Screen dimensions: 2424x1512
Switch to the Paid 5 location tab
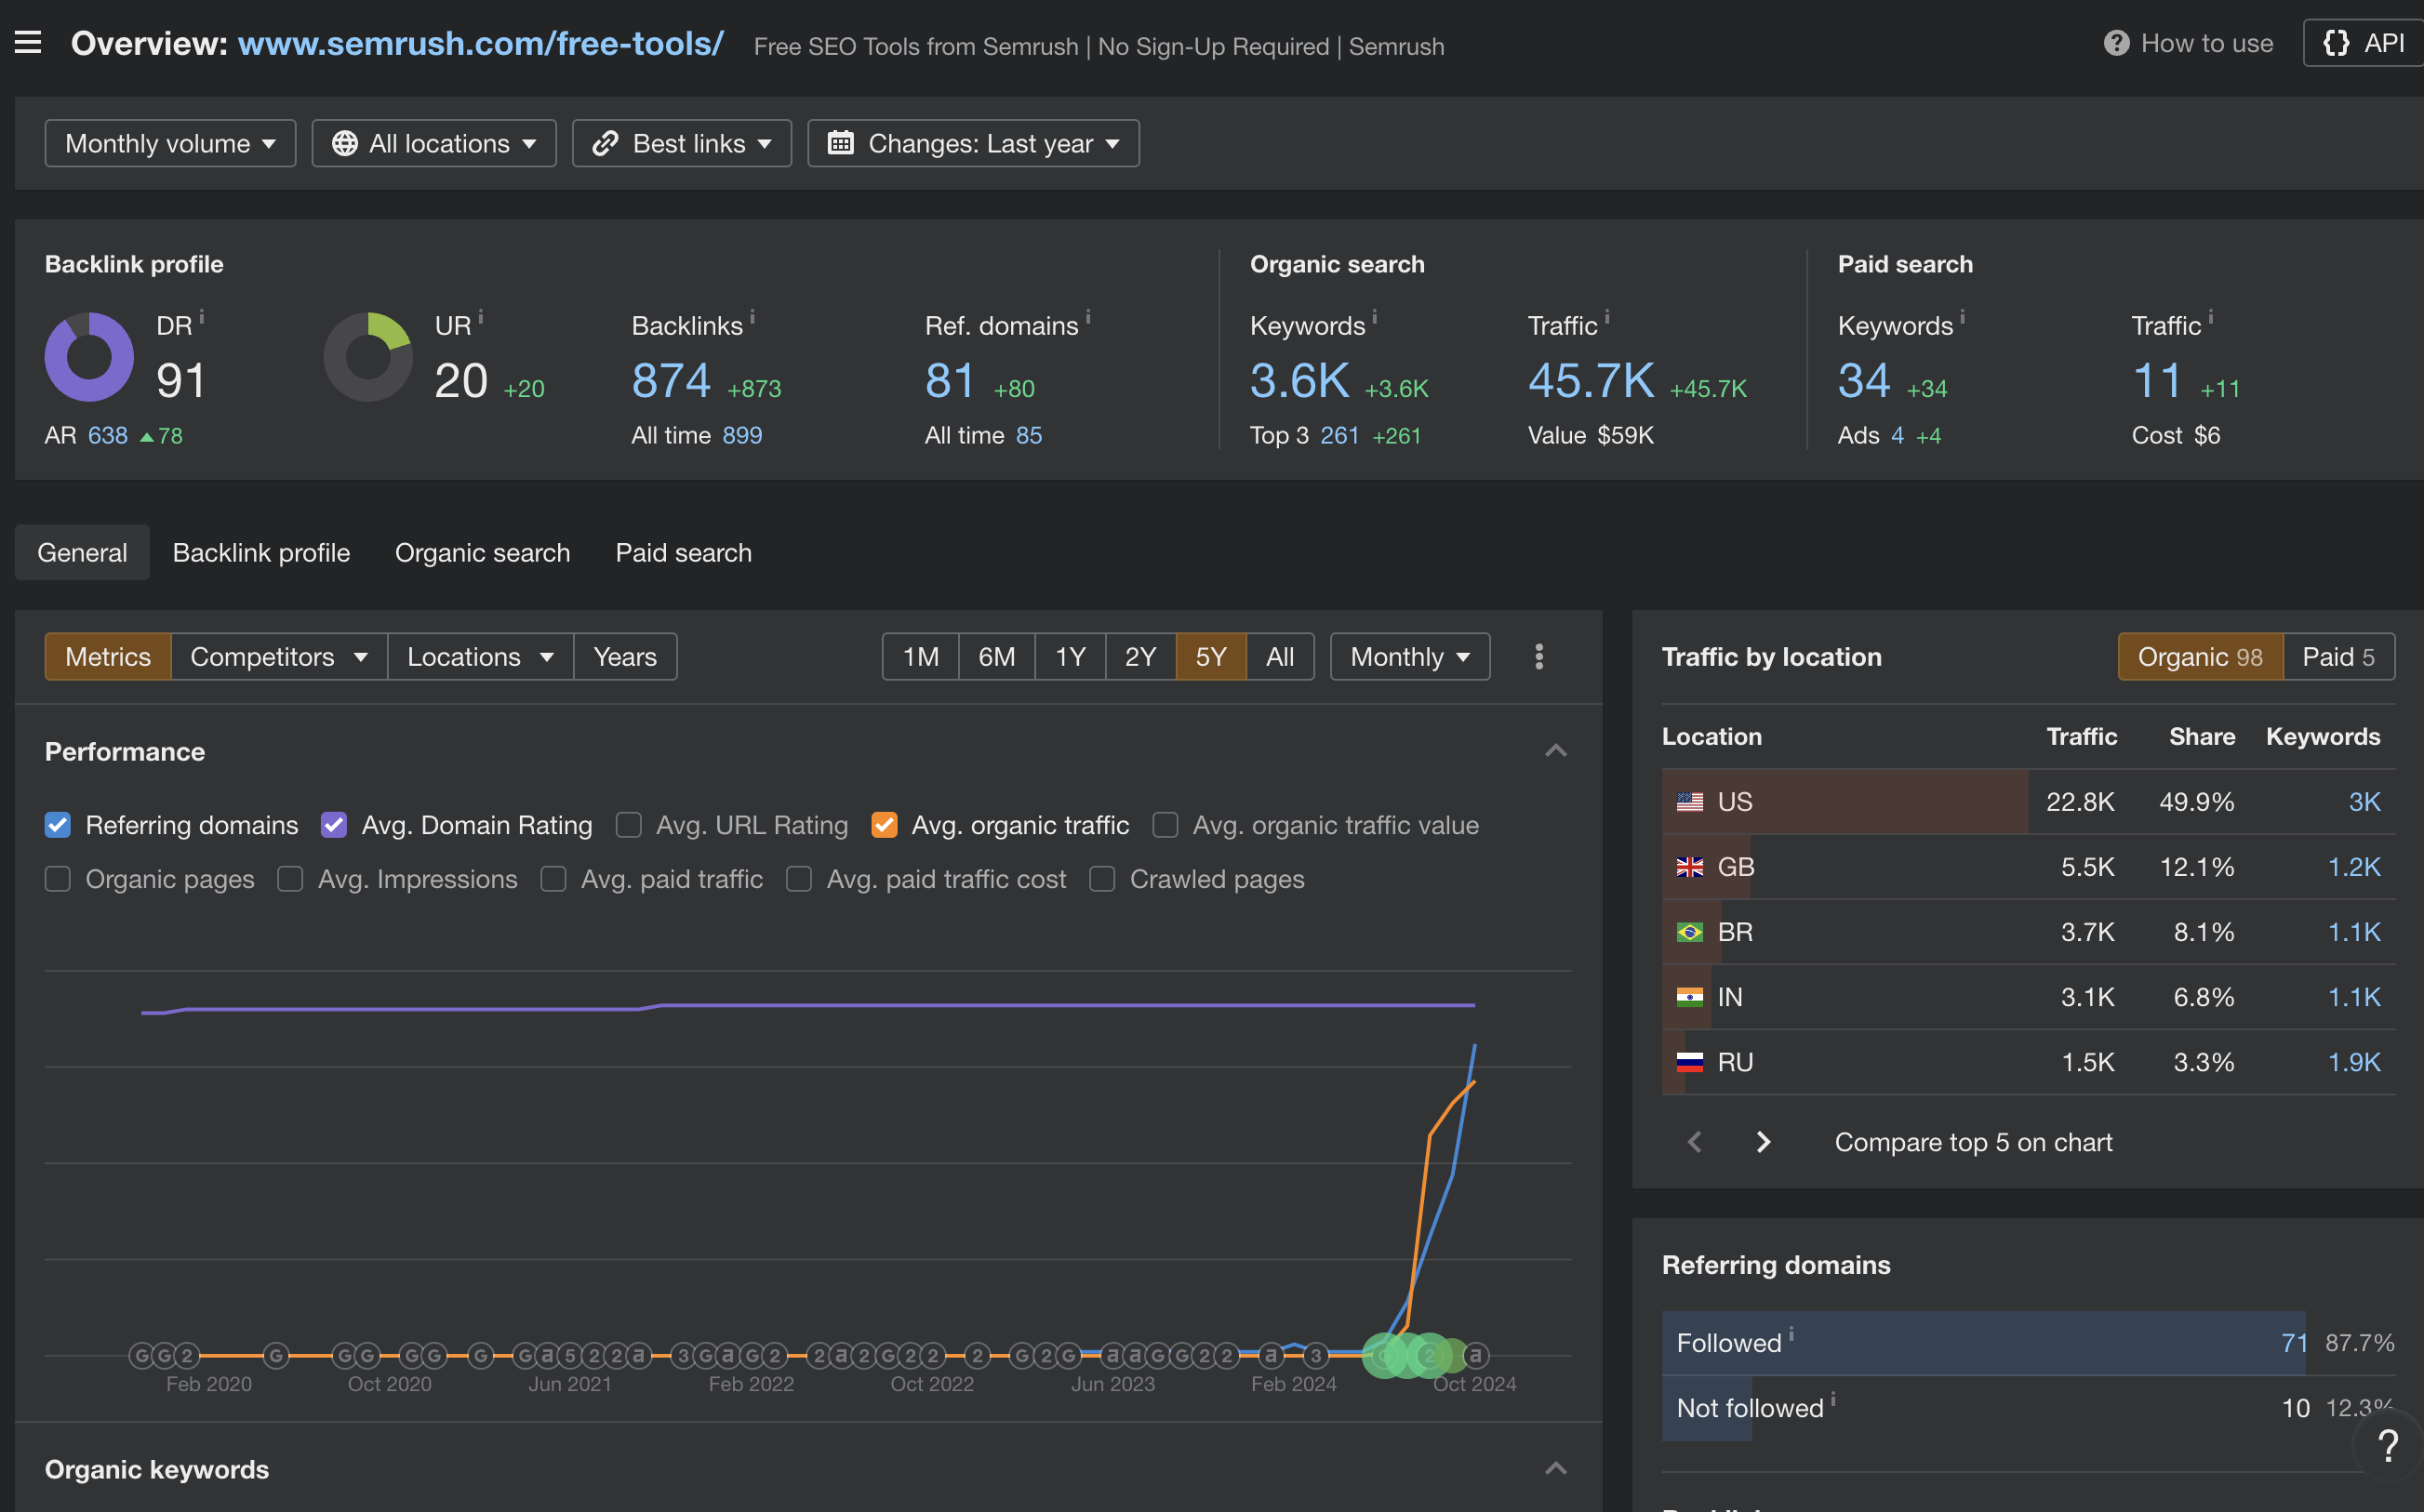[x=2339, y=657]
